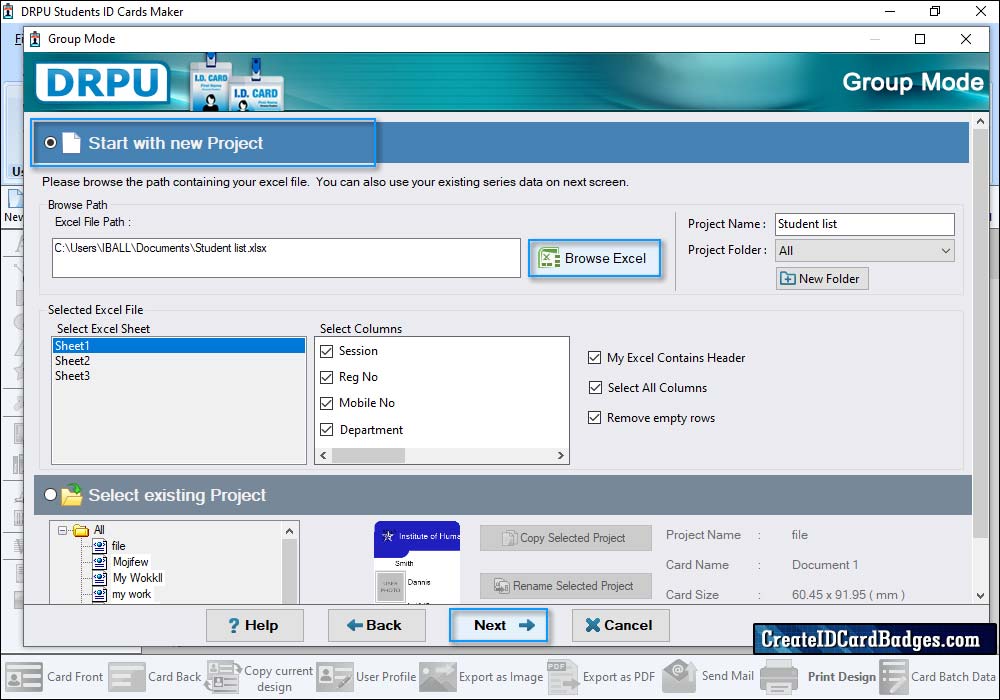The height and width of the screenshot is (700, 1000).
Task: Click the Group Mode dialog title icon
Action: point(35,39)
